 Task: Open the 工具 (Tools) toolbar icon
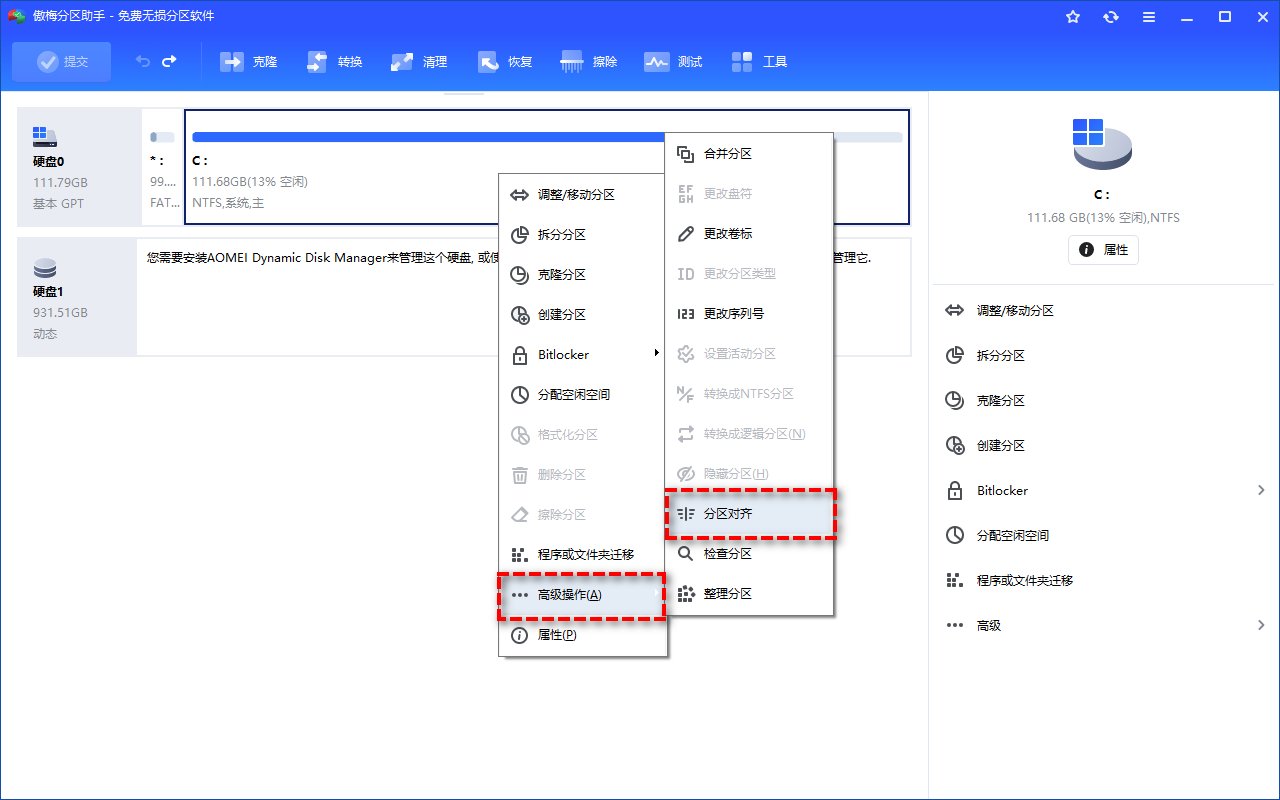point(759,61)
